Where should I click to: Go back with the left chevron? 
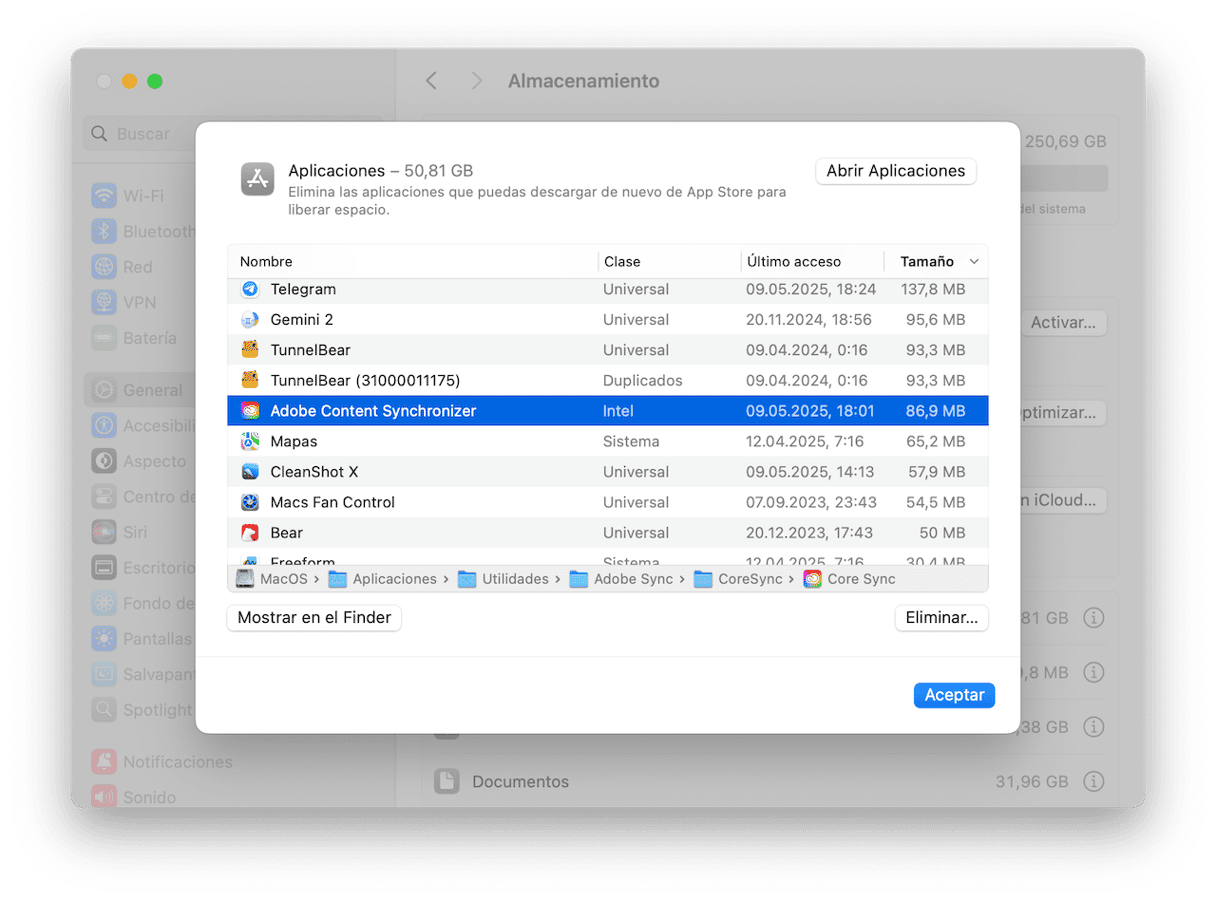[x=431, y=81]
